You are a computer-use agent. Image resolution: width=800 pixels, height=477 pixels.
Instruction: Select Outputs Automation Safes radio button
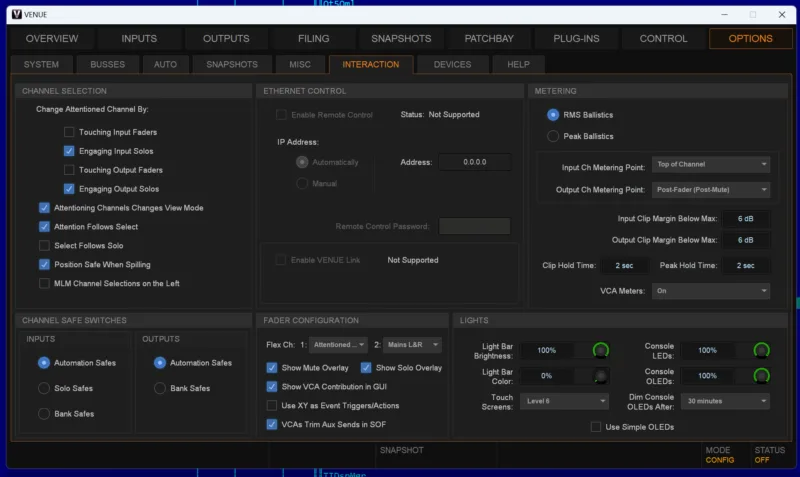coord(160,363)
